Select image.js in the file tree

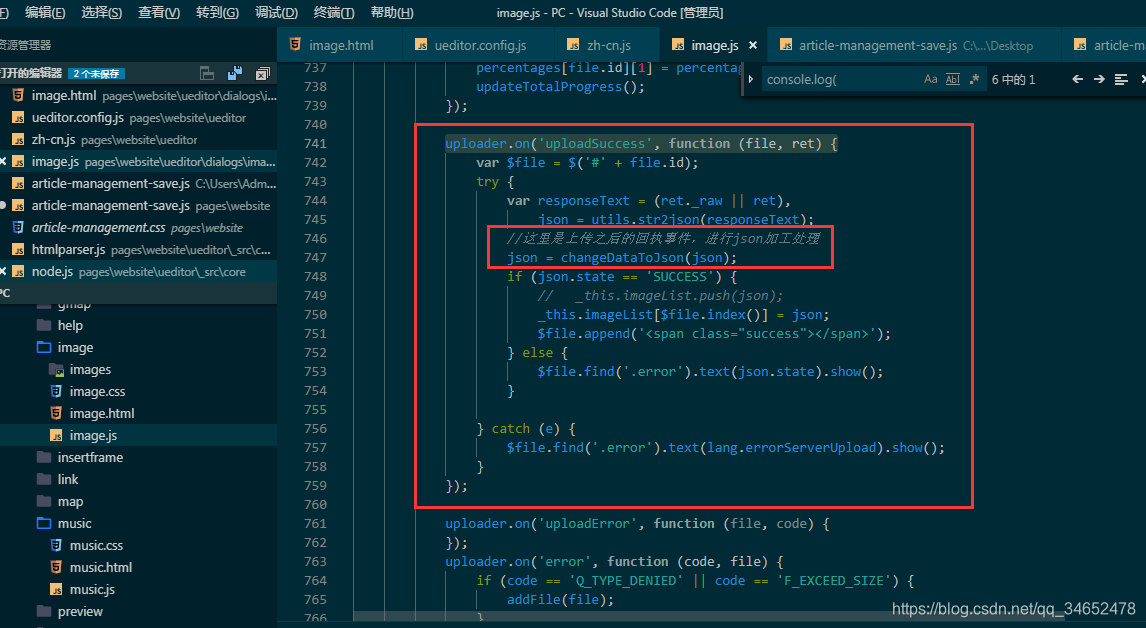point(138,435)
